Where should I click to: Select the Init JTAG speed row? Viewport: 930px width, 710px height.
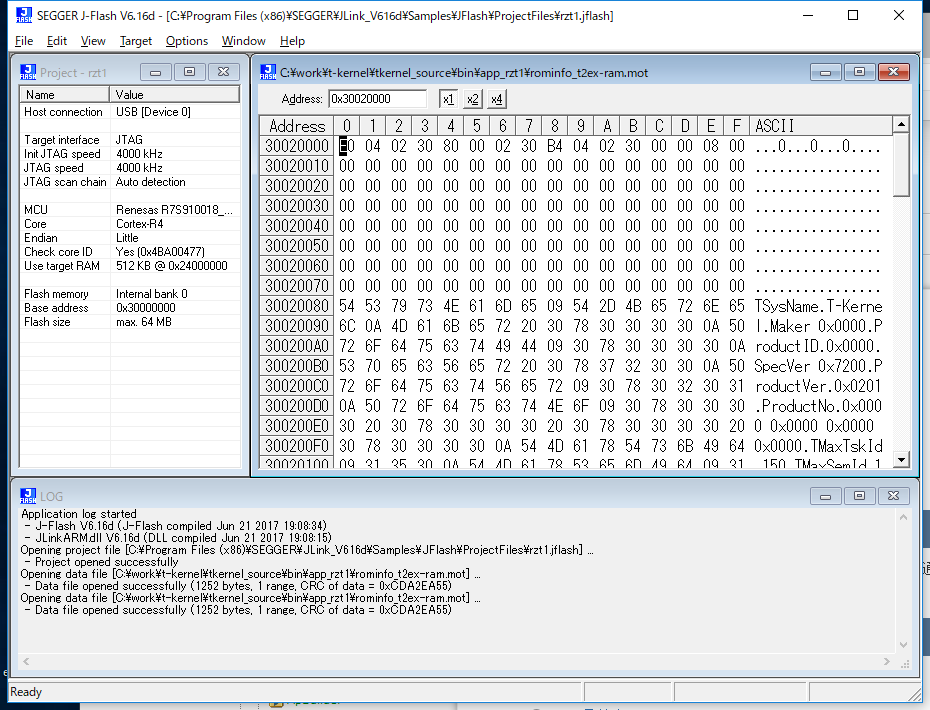(130, 154)
